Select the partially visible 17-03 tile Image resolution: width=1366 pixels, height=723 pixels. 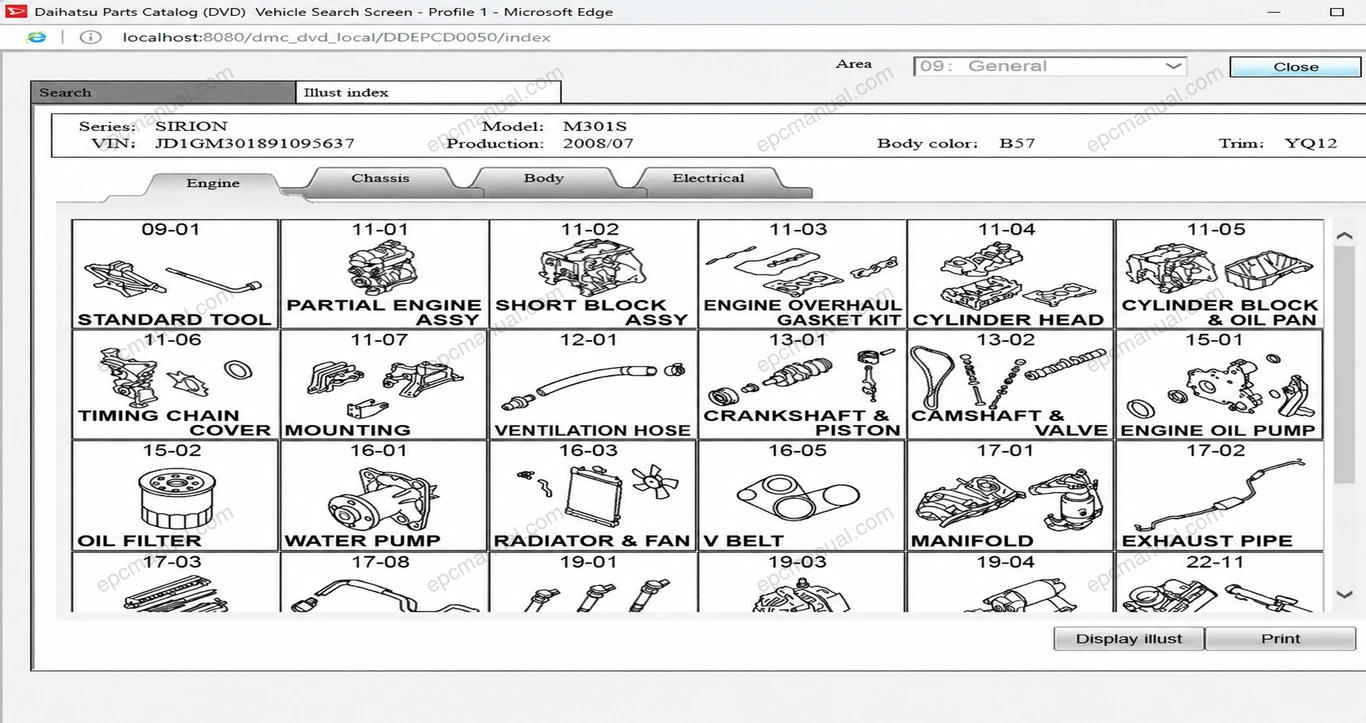point(175,583)
